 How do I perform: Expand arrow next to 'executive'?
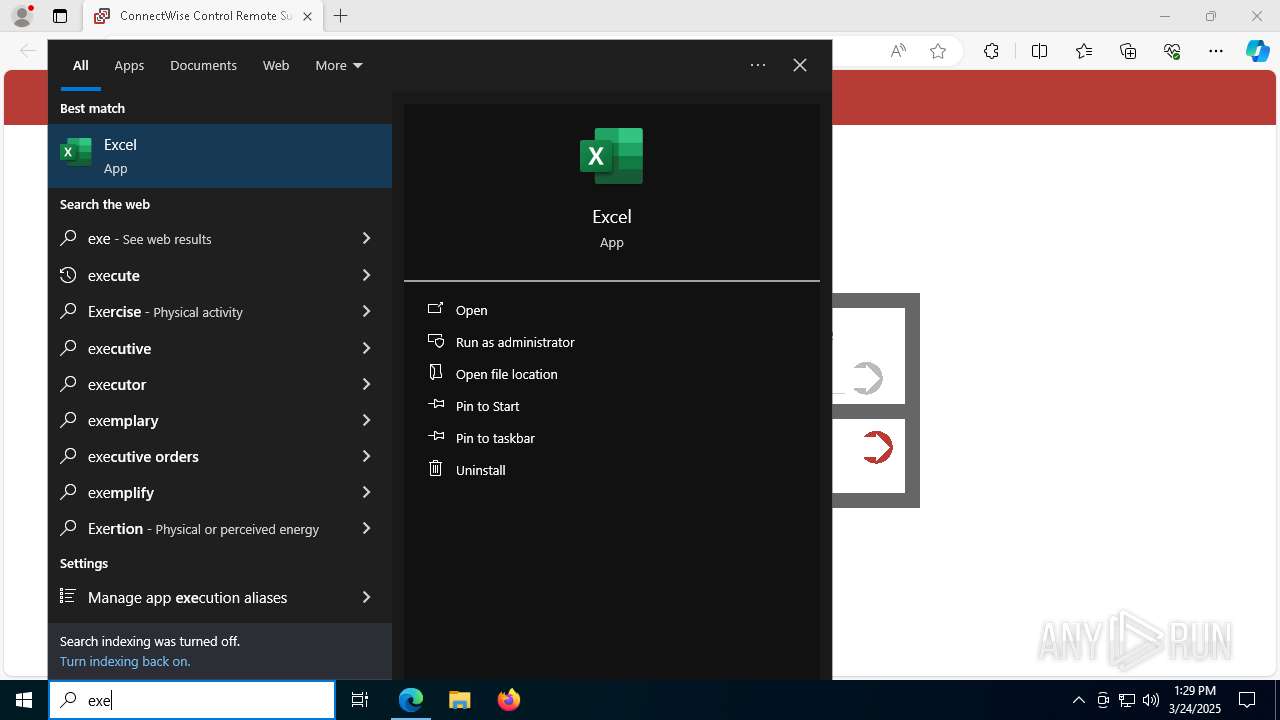pyautogui.click(x=366, y=348)
